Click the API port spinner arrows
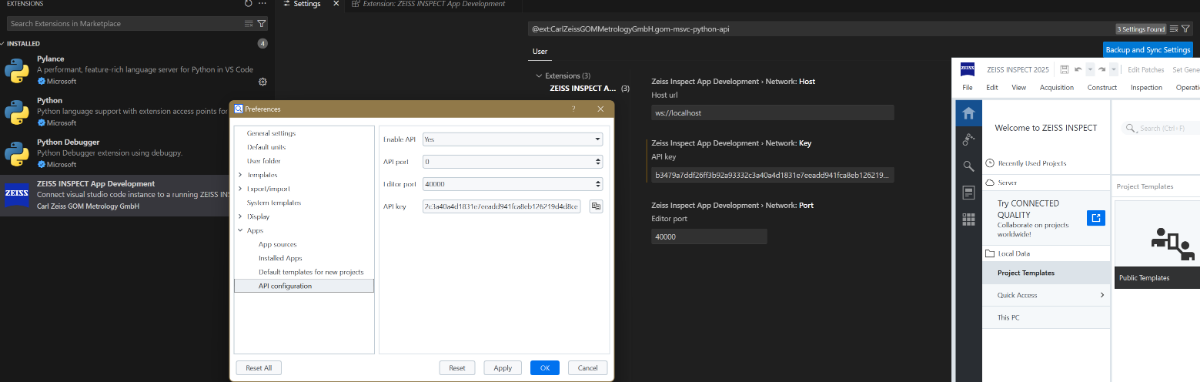Image resolution: width=1200 pixels, height=382 pixels. pyautogui.click(x=598, y=161)
